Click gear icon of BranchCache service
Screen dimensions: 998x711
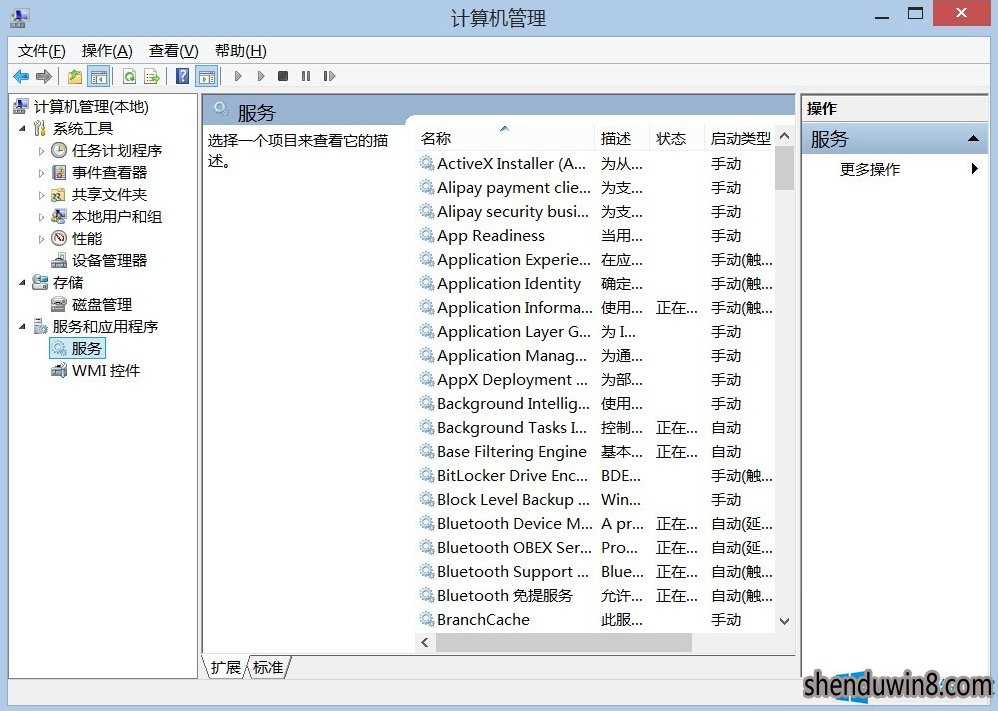(x=426, y=619)
